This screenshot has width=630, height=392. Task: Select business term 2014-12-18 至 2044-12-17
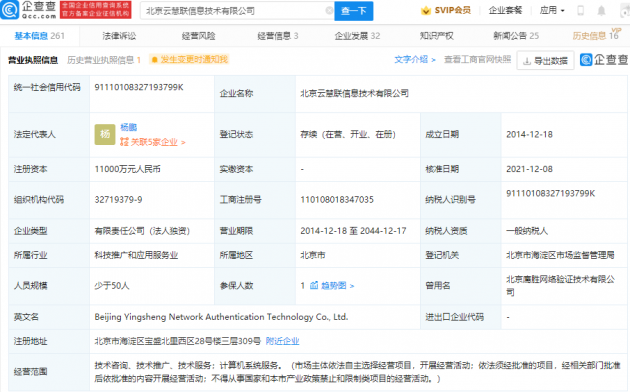[353, 231]
